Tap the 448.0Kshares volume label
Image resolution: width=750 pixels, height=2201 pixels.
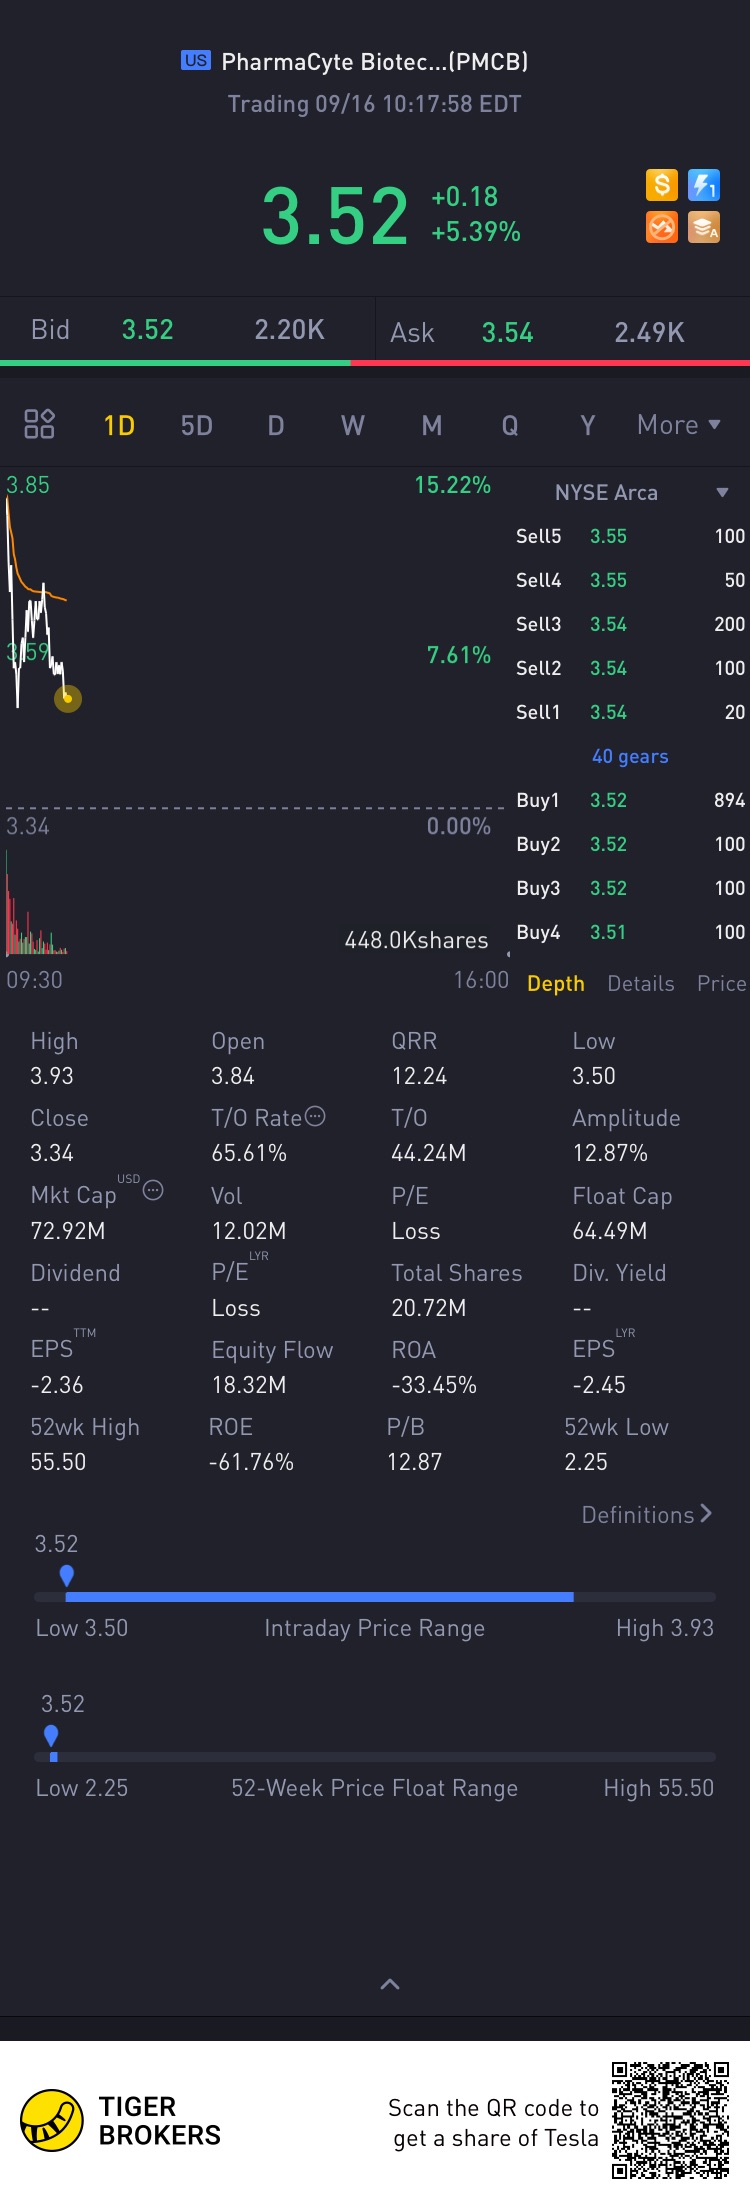tap(417, 940)
